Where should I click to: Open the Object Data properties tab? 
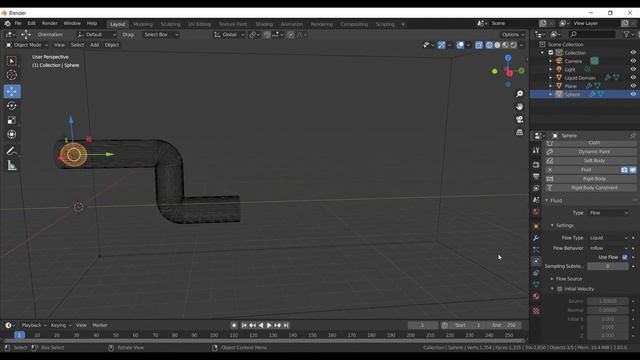[536, 284]
